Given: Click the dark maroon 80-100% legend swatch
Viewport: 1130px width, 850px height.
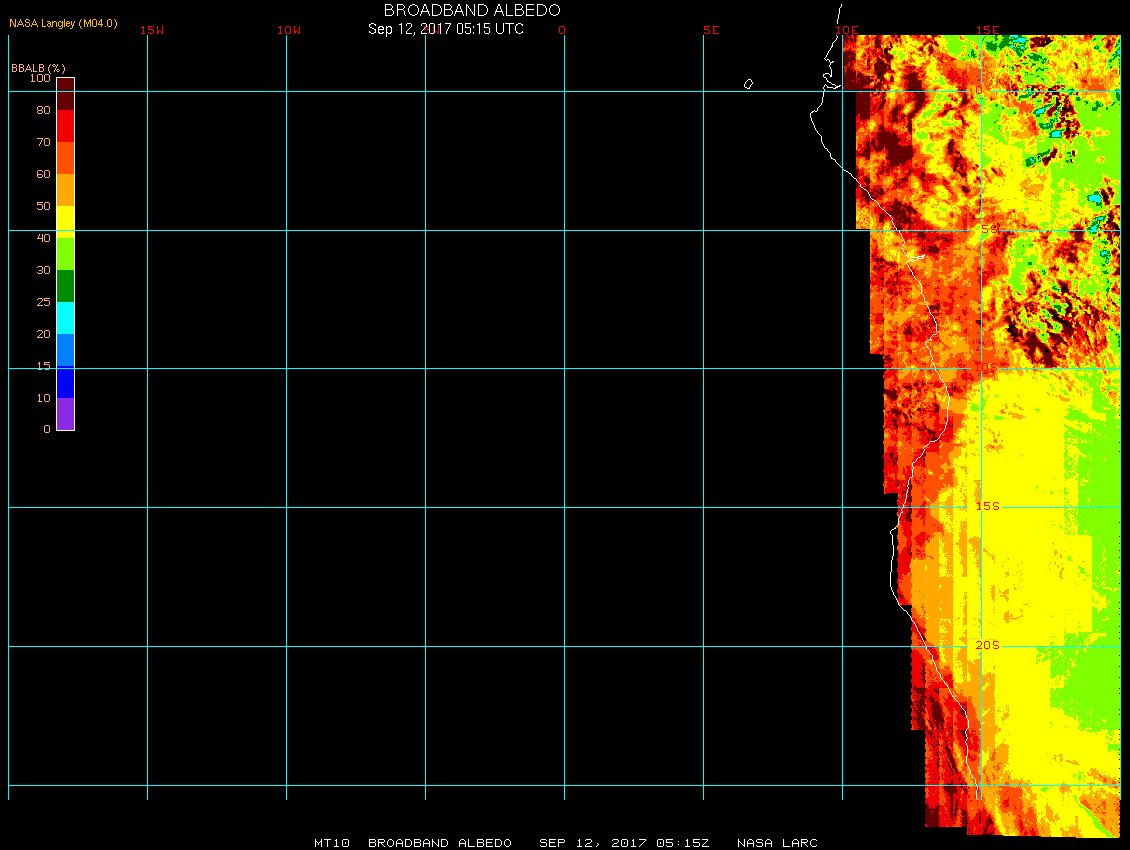Looking at the screenshot, I should (65, 93).
